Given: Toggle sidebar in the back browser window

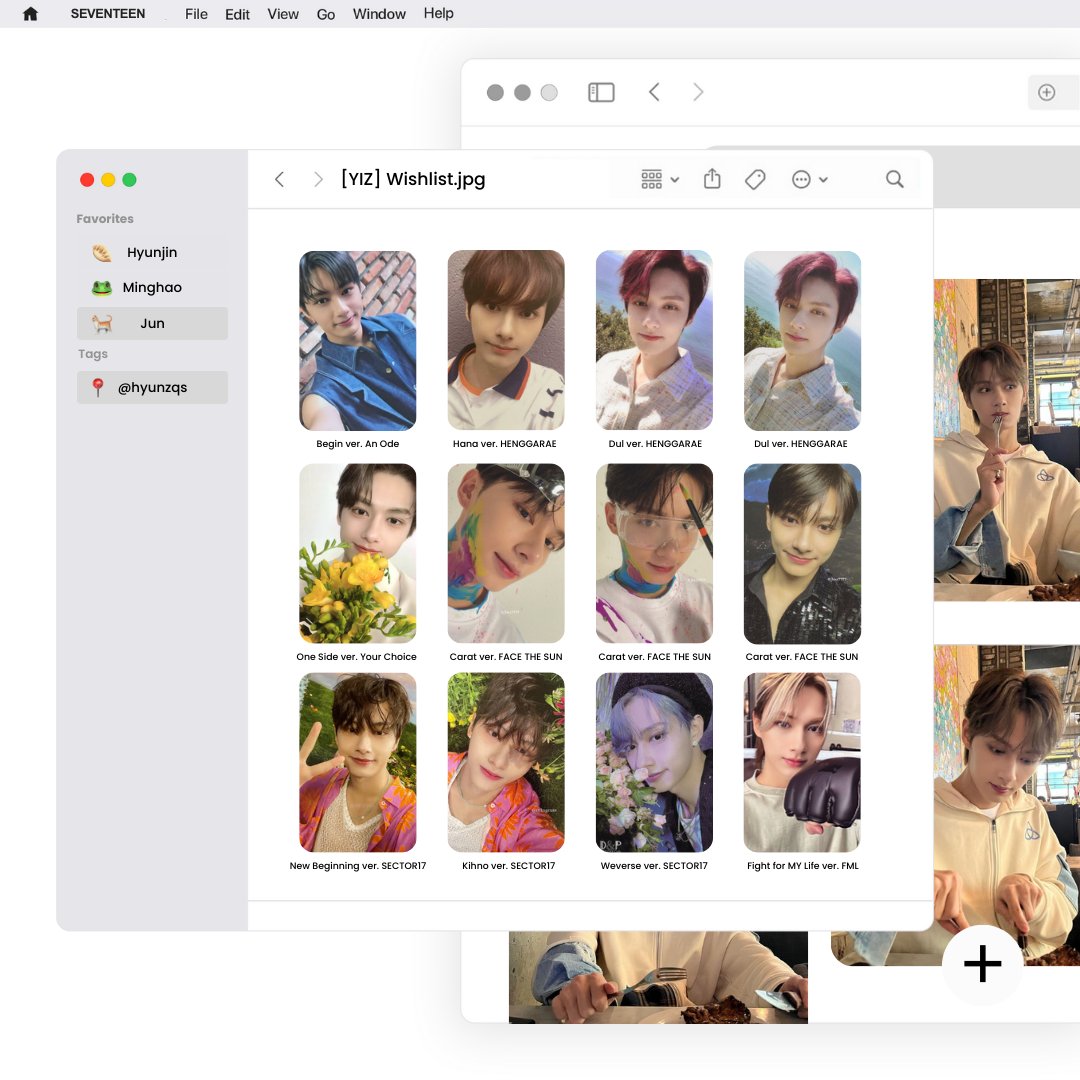Looking at the screenshot, I should [x=601, y=92].
